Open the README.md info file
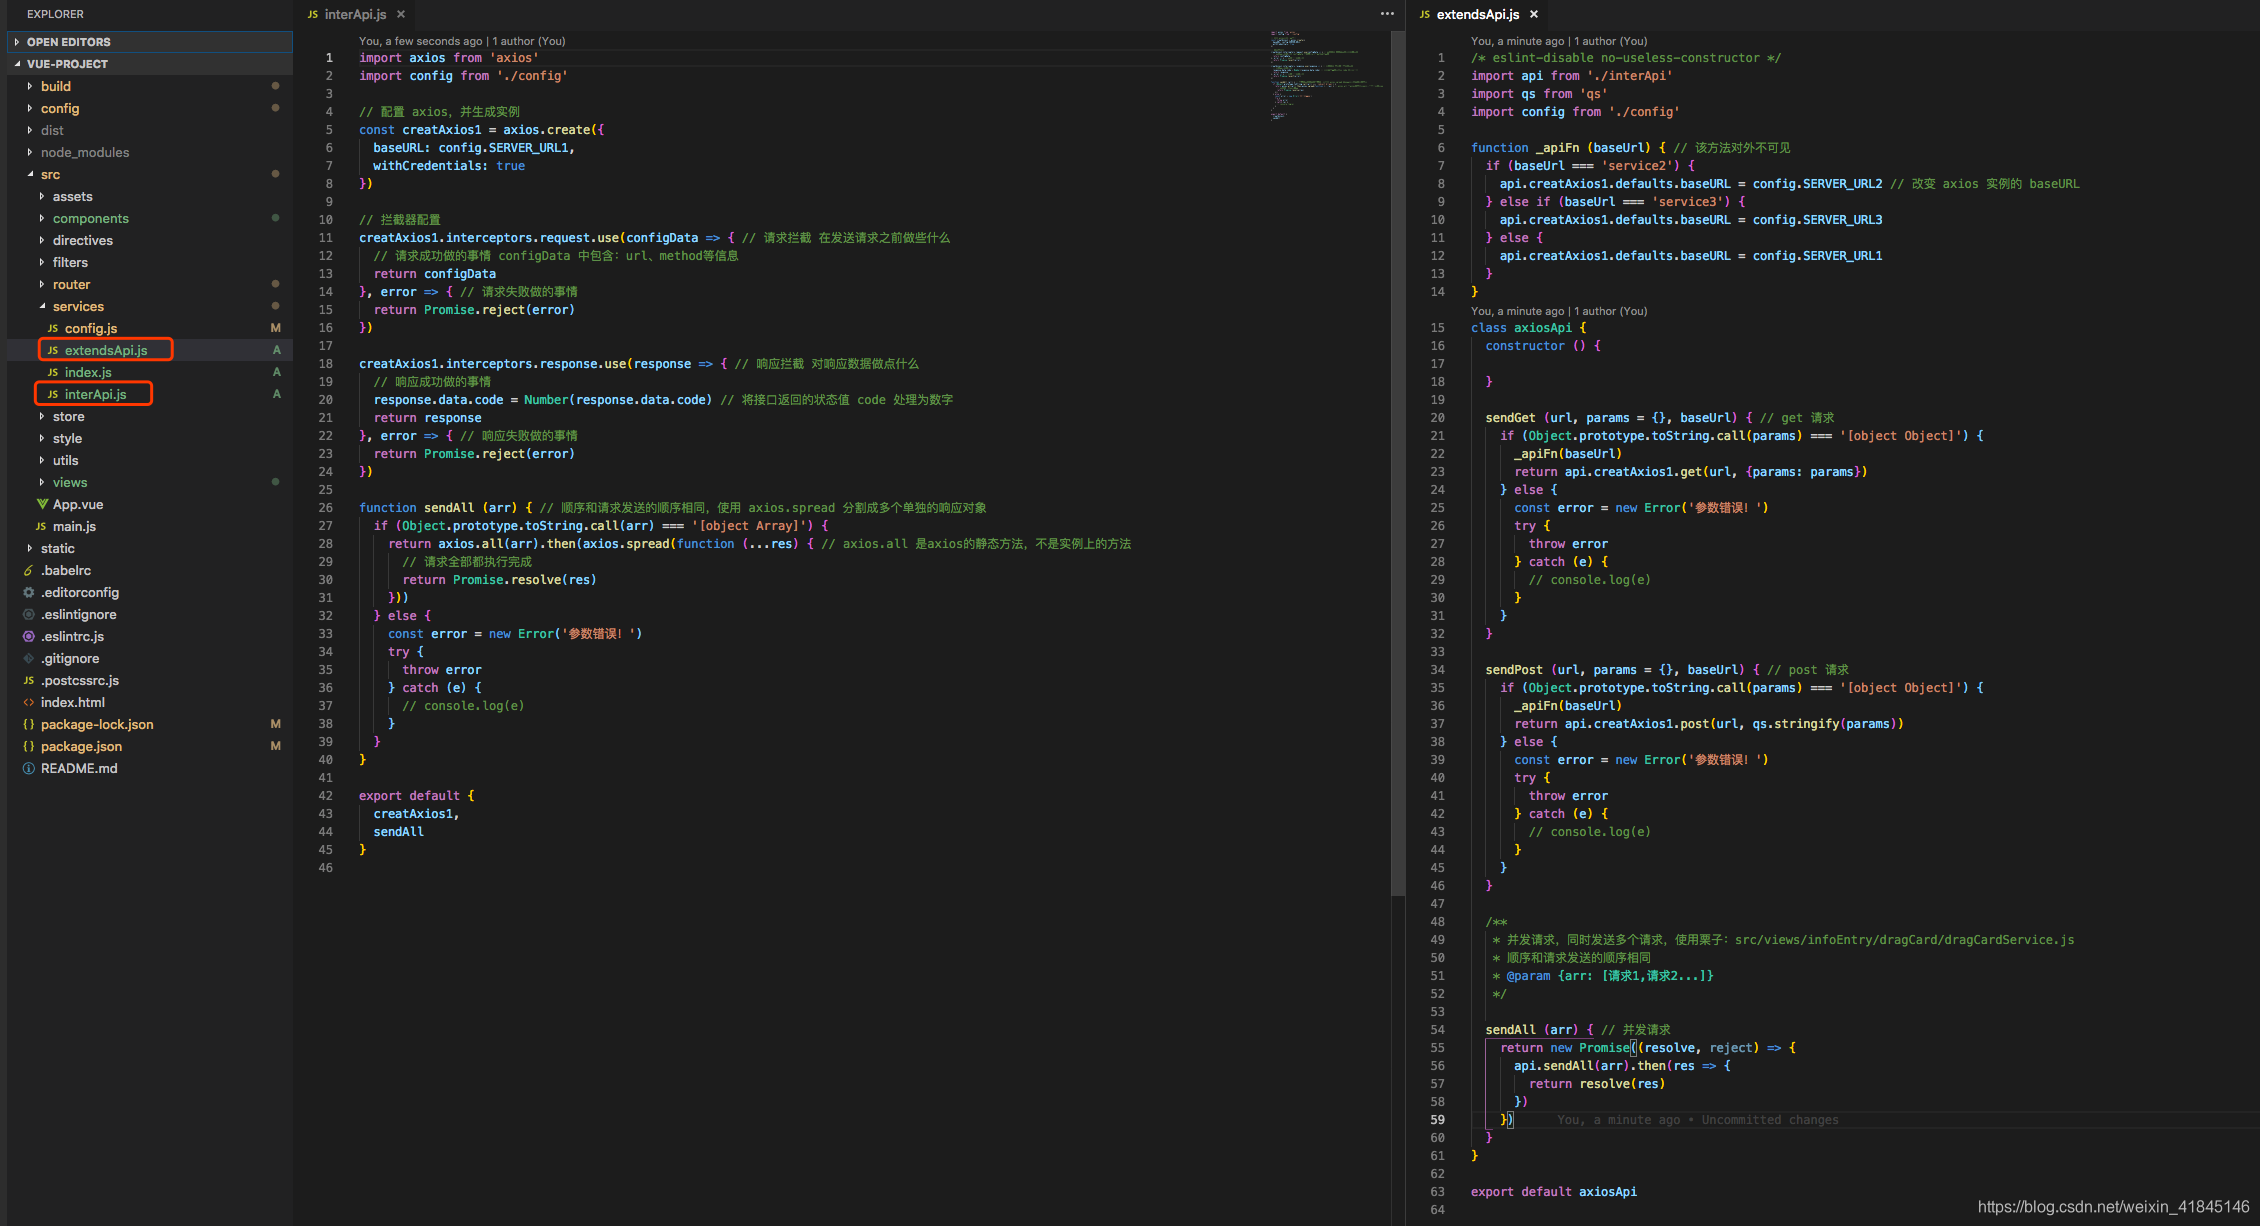This screenshot has width=2260, height=1226. 78,768
